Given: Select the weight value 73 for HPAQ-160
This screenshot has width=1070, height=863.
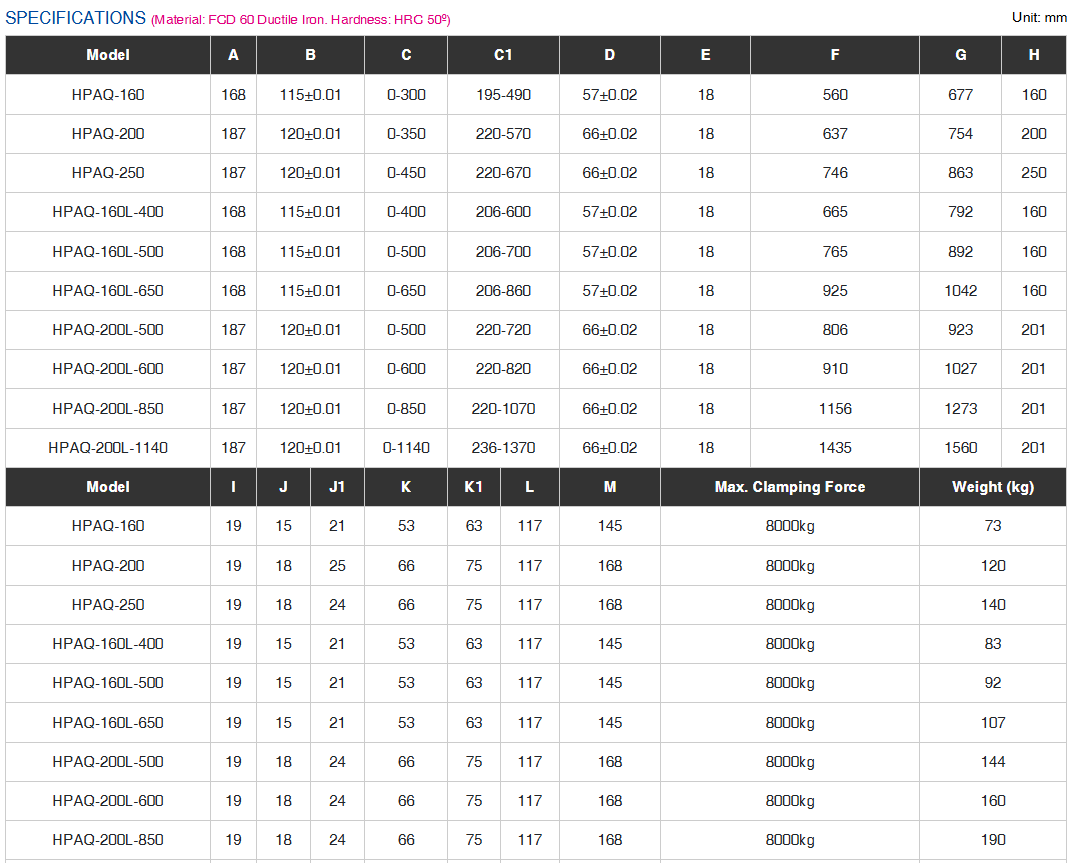Looking at the screenshot, I should pyautogui.click(x=992, y=526).
